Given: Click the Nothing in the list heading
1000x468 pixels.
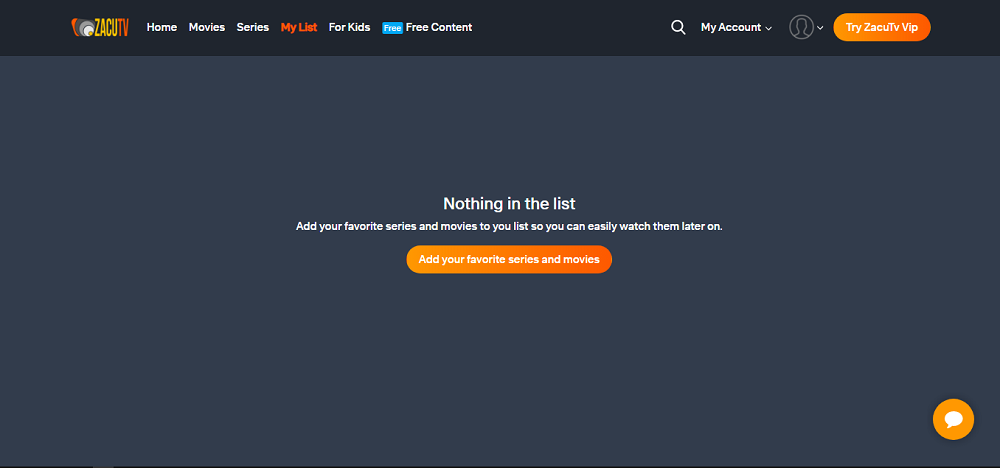Looking at the screenshot, I should click(x=509, y=204).
